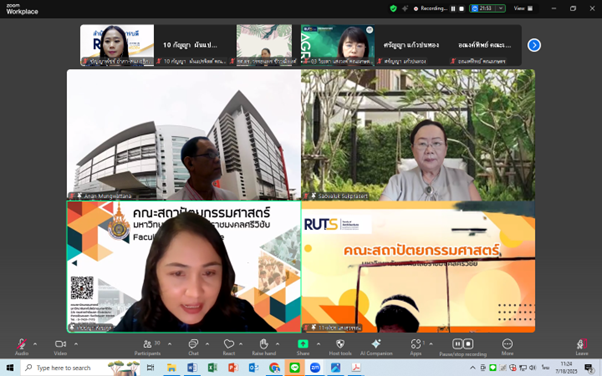Open the More menu
Screen dimensions: 602x376
coord(507,344)
